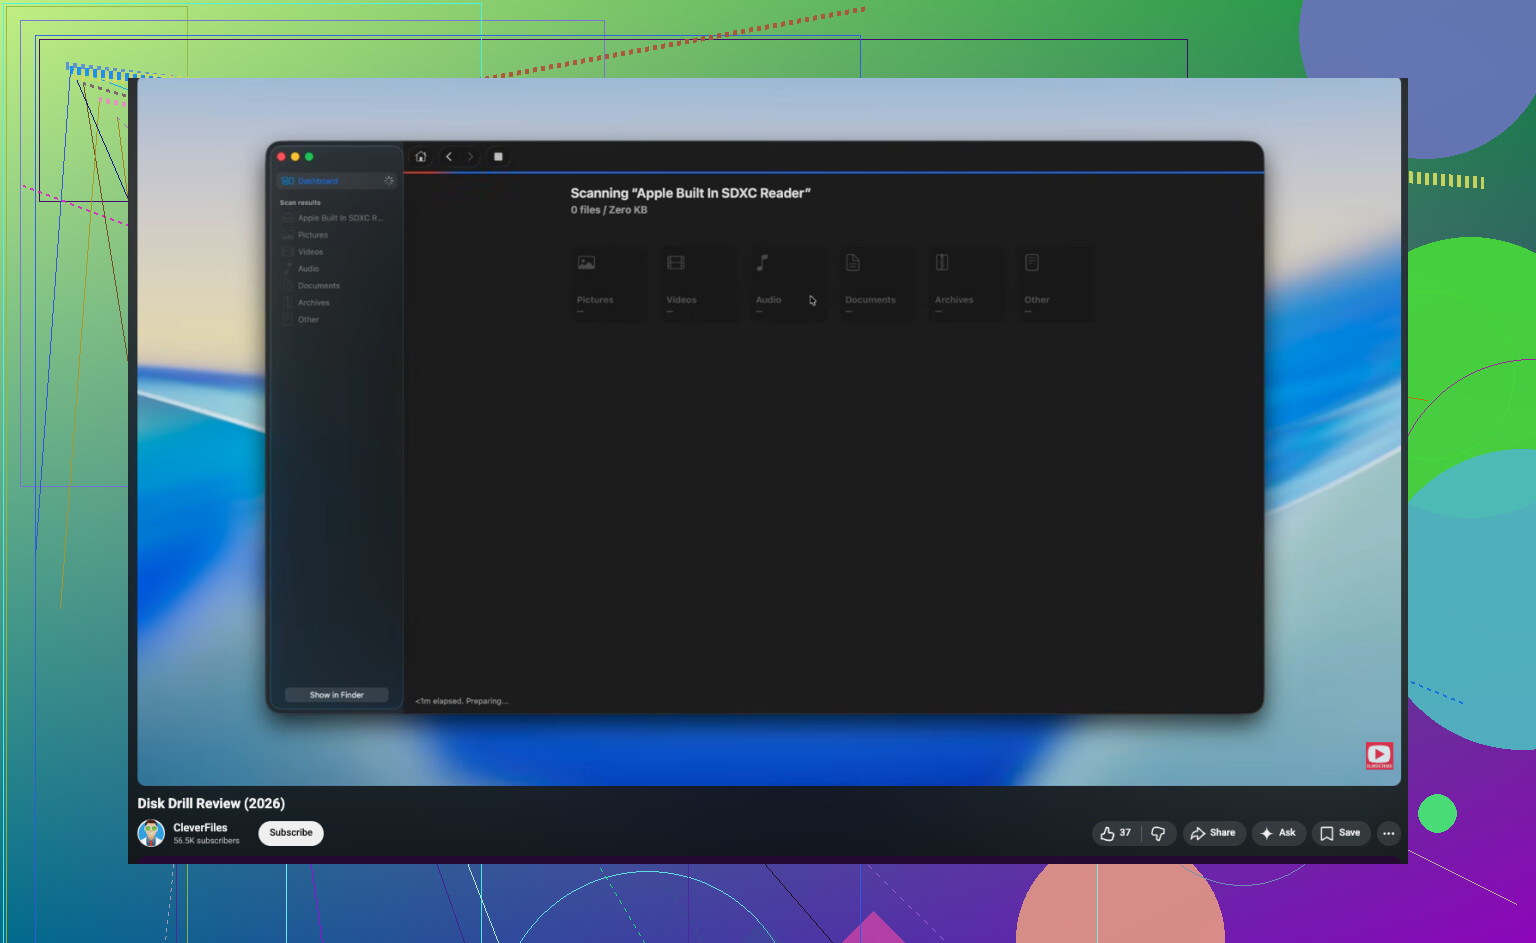Screen dimensions: 1536x943
Task: Click the '0 files / Zero KB' text
Action: click(609, 210)
